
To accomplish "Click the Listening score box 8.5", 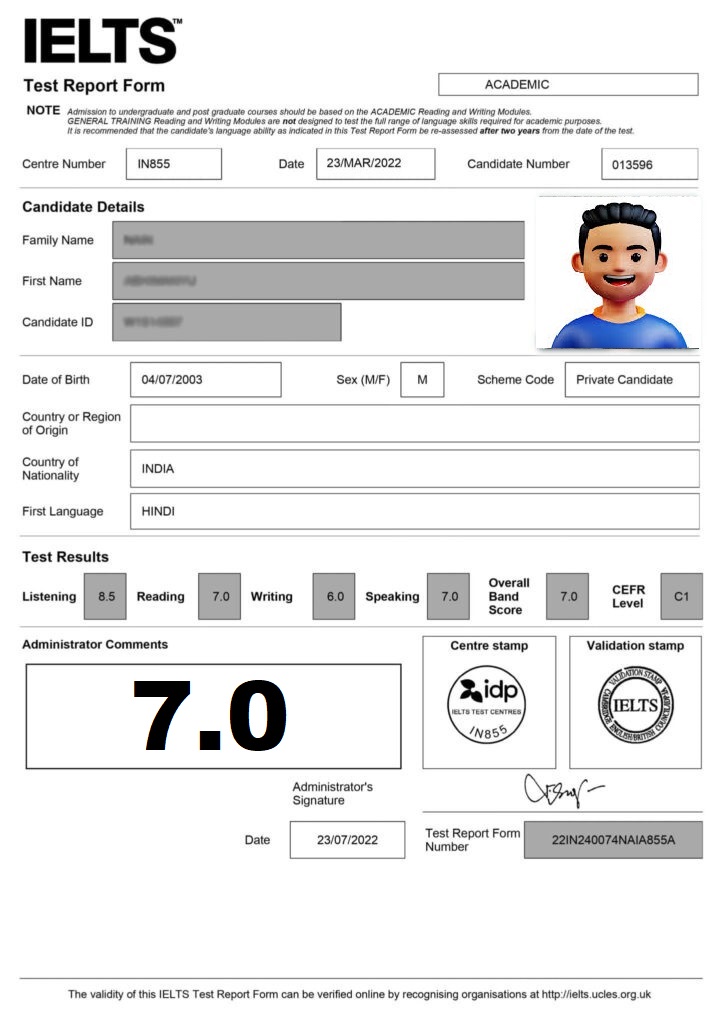I will pos(105,597).
